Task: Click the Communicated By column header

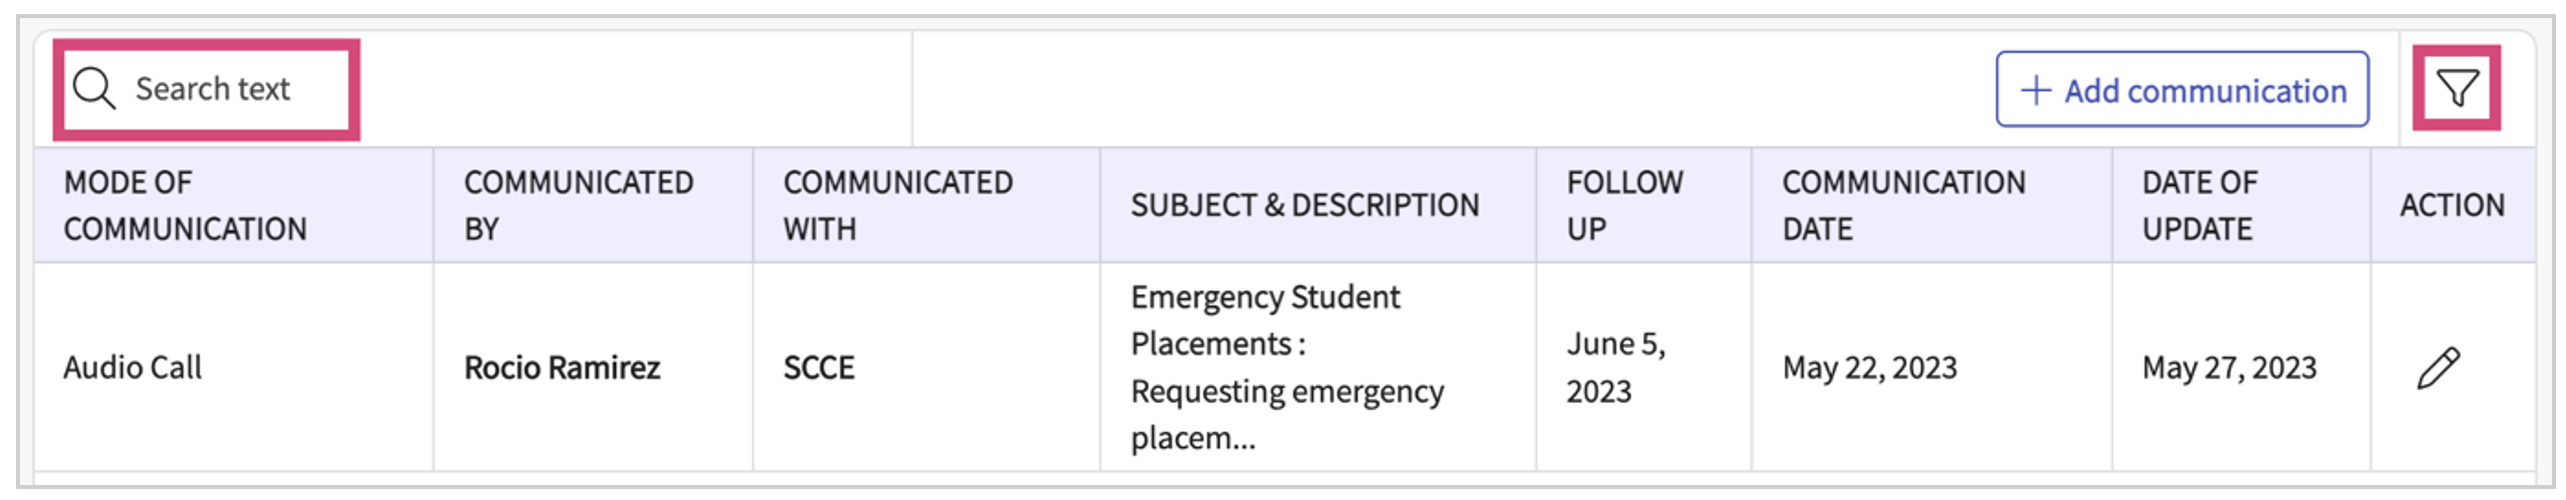Action: click(578, 206)
